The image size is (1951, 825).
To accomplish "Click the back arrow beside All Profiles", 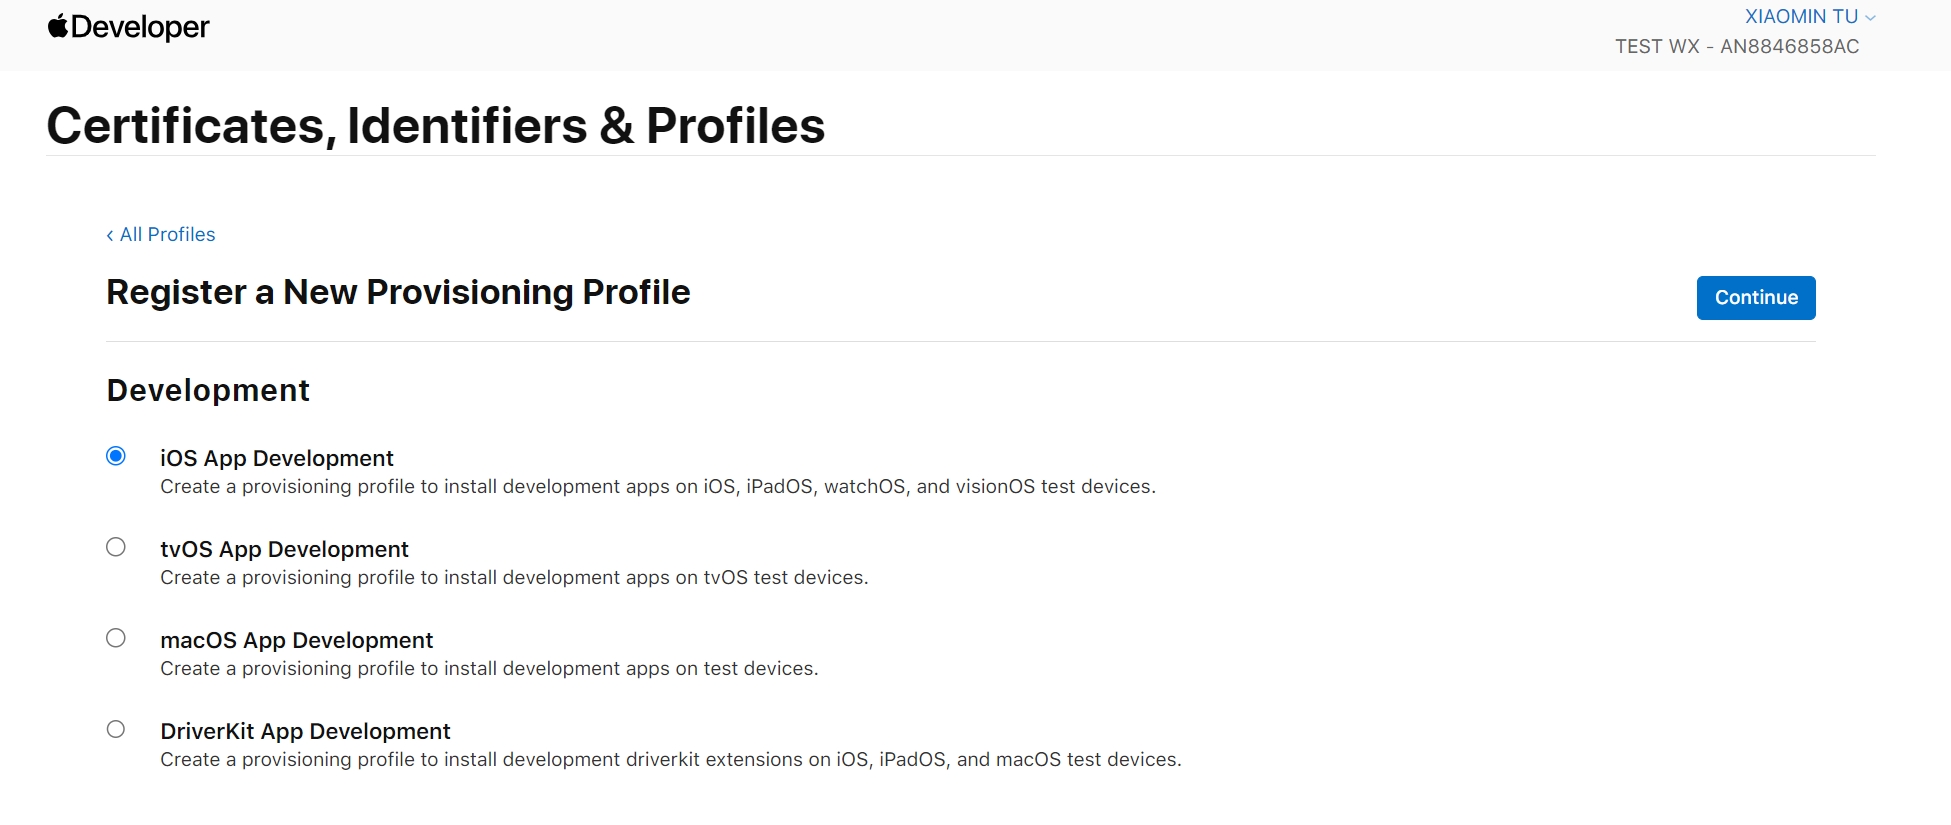I will click(110, 235).
